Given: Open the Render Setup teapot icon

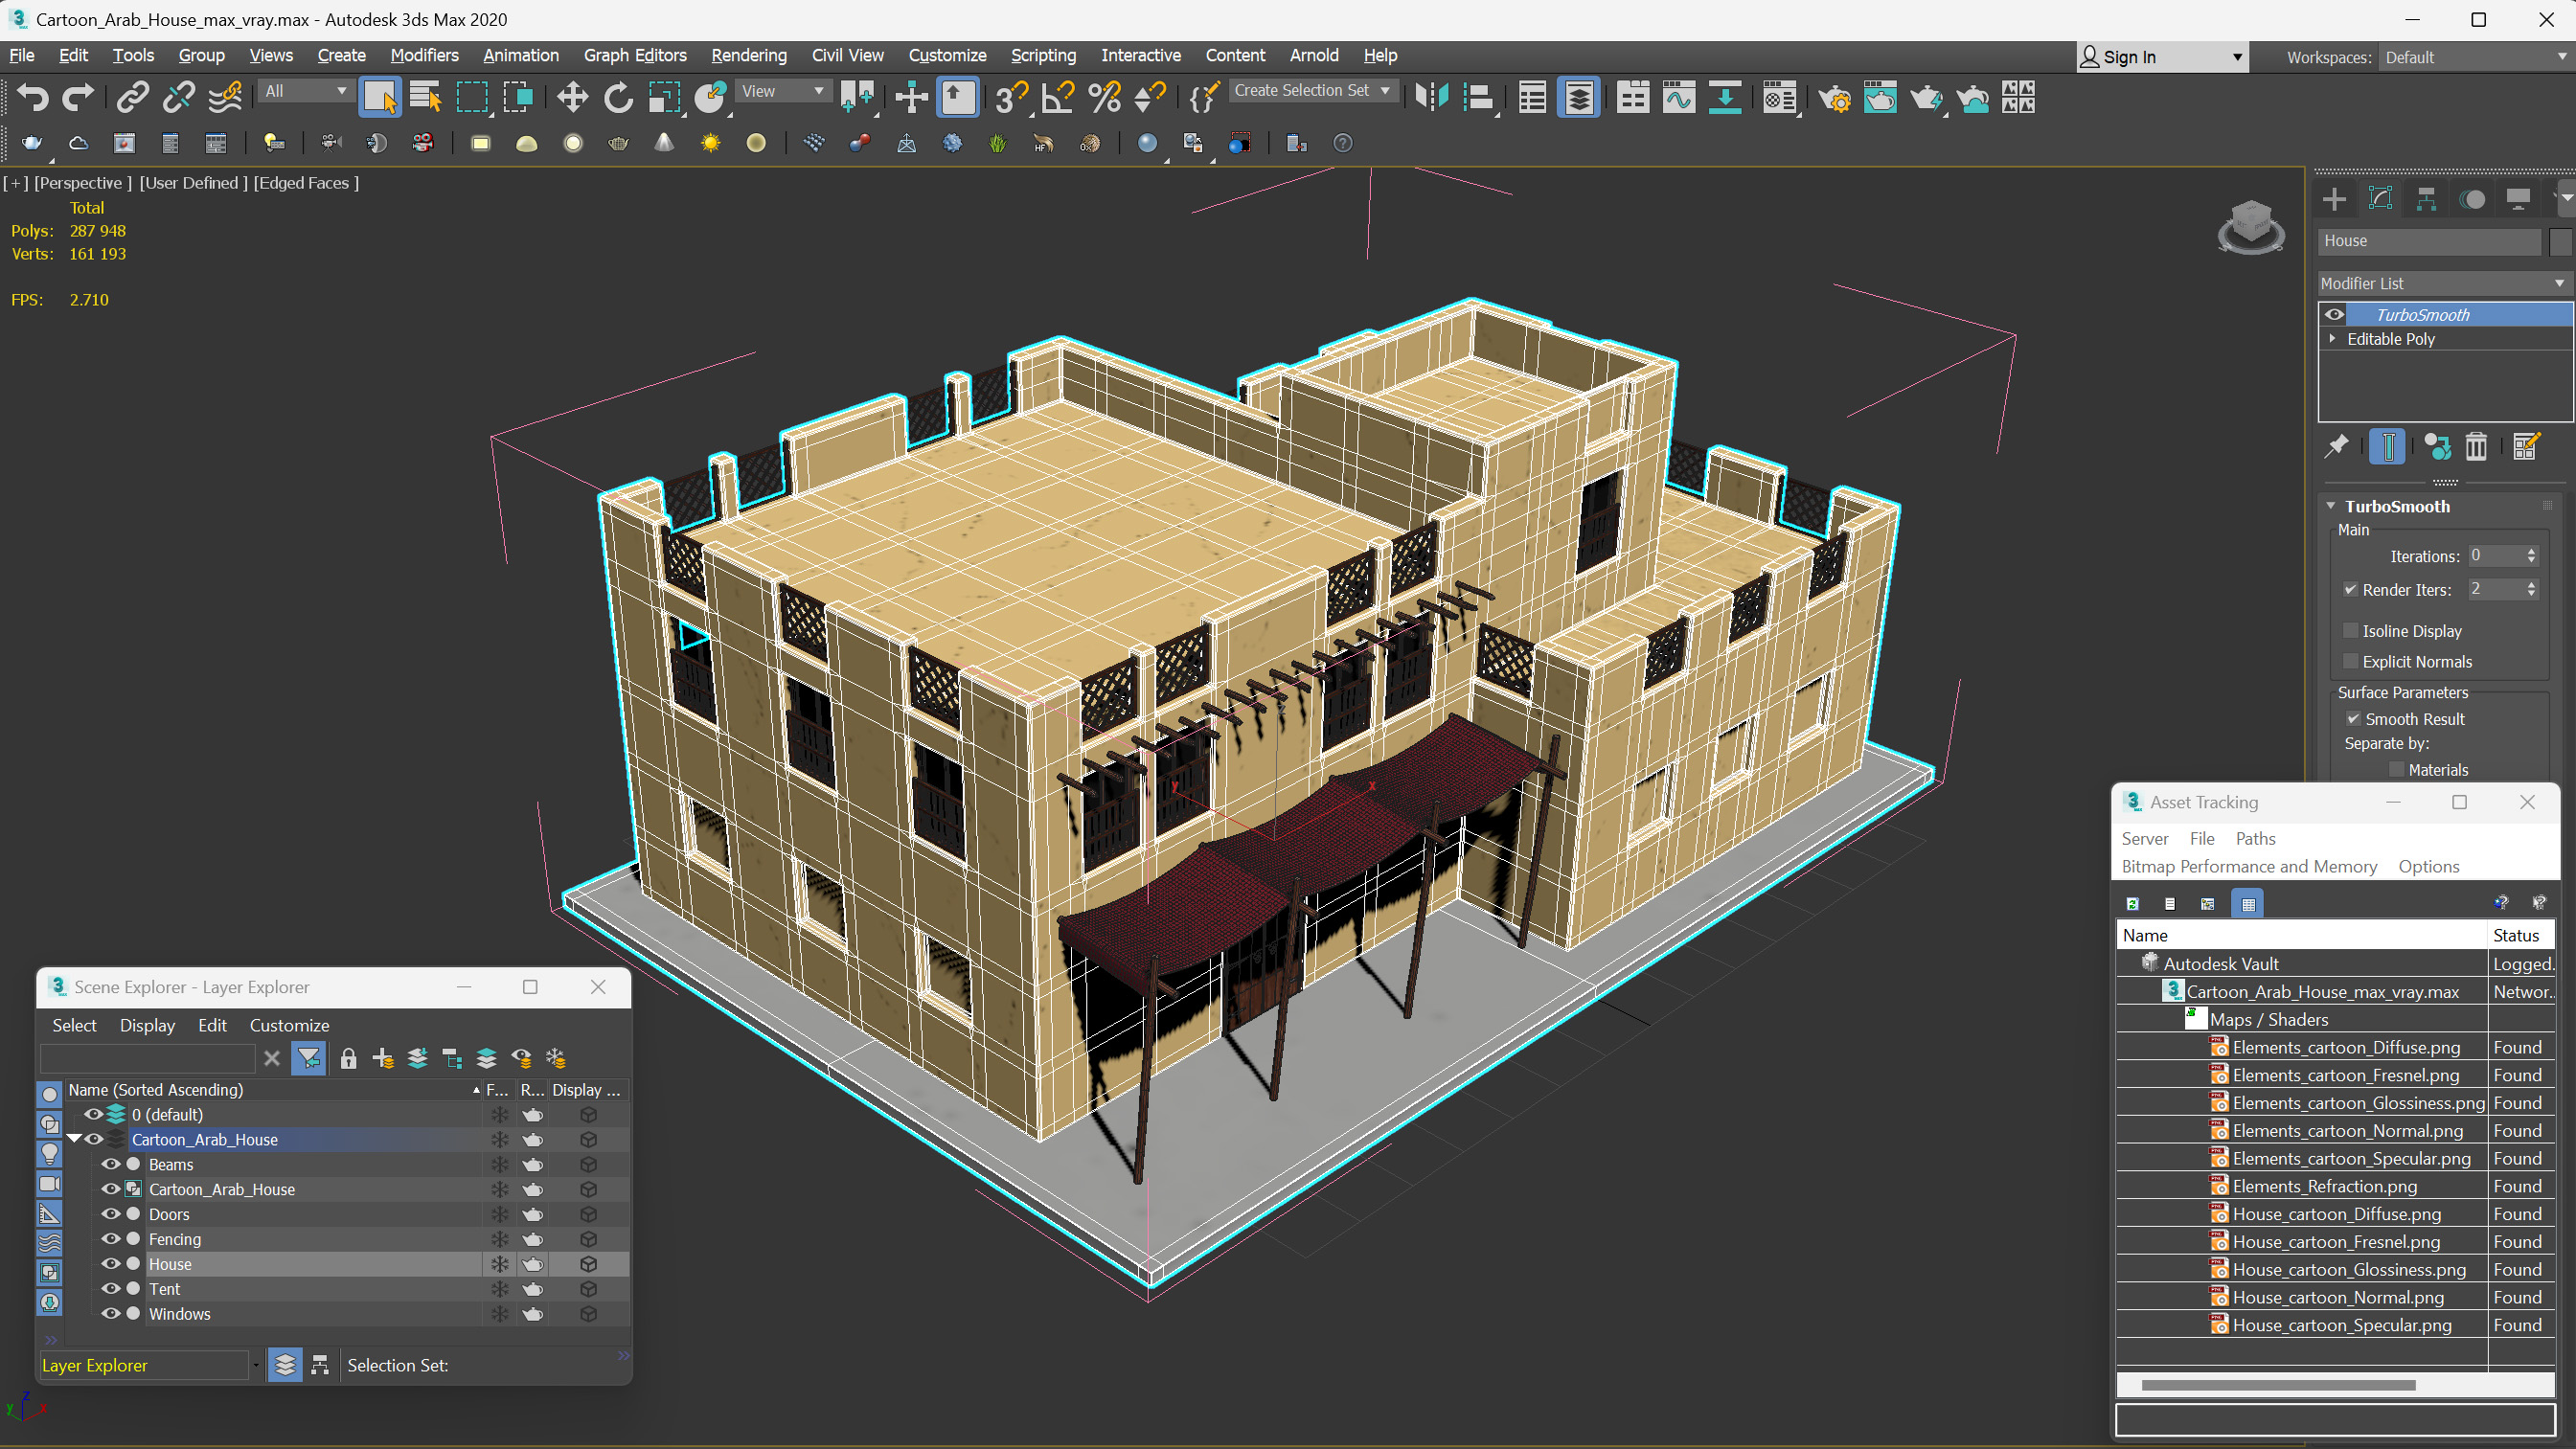Looking at the screenshot, I should coord(1834,97).
